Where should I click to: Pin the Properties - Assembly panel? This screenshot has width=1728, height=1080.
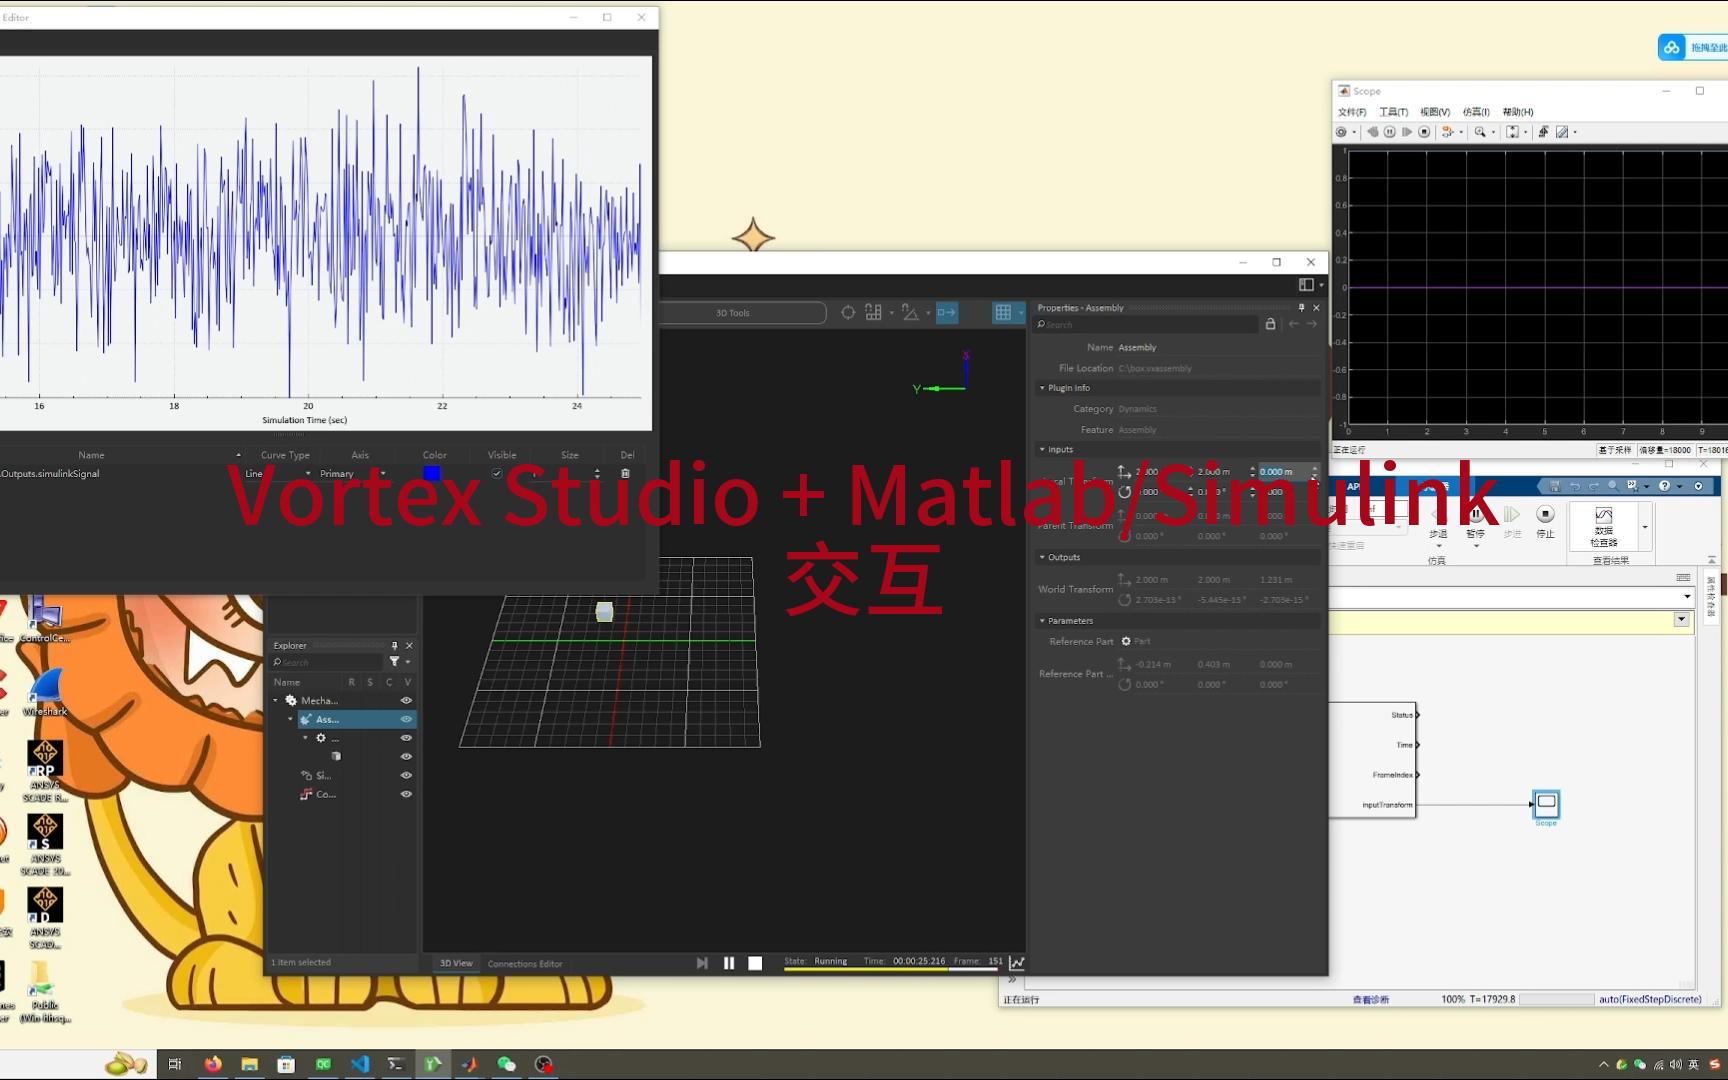1301,308
